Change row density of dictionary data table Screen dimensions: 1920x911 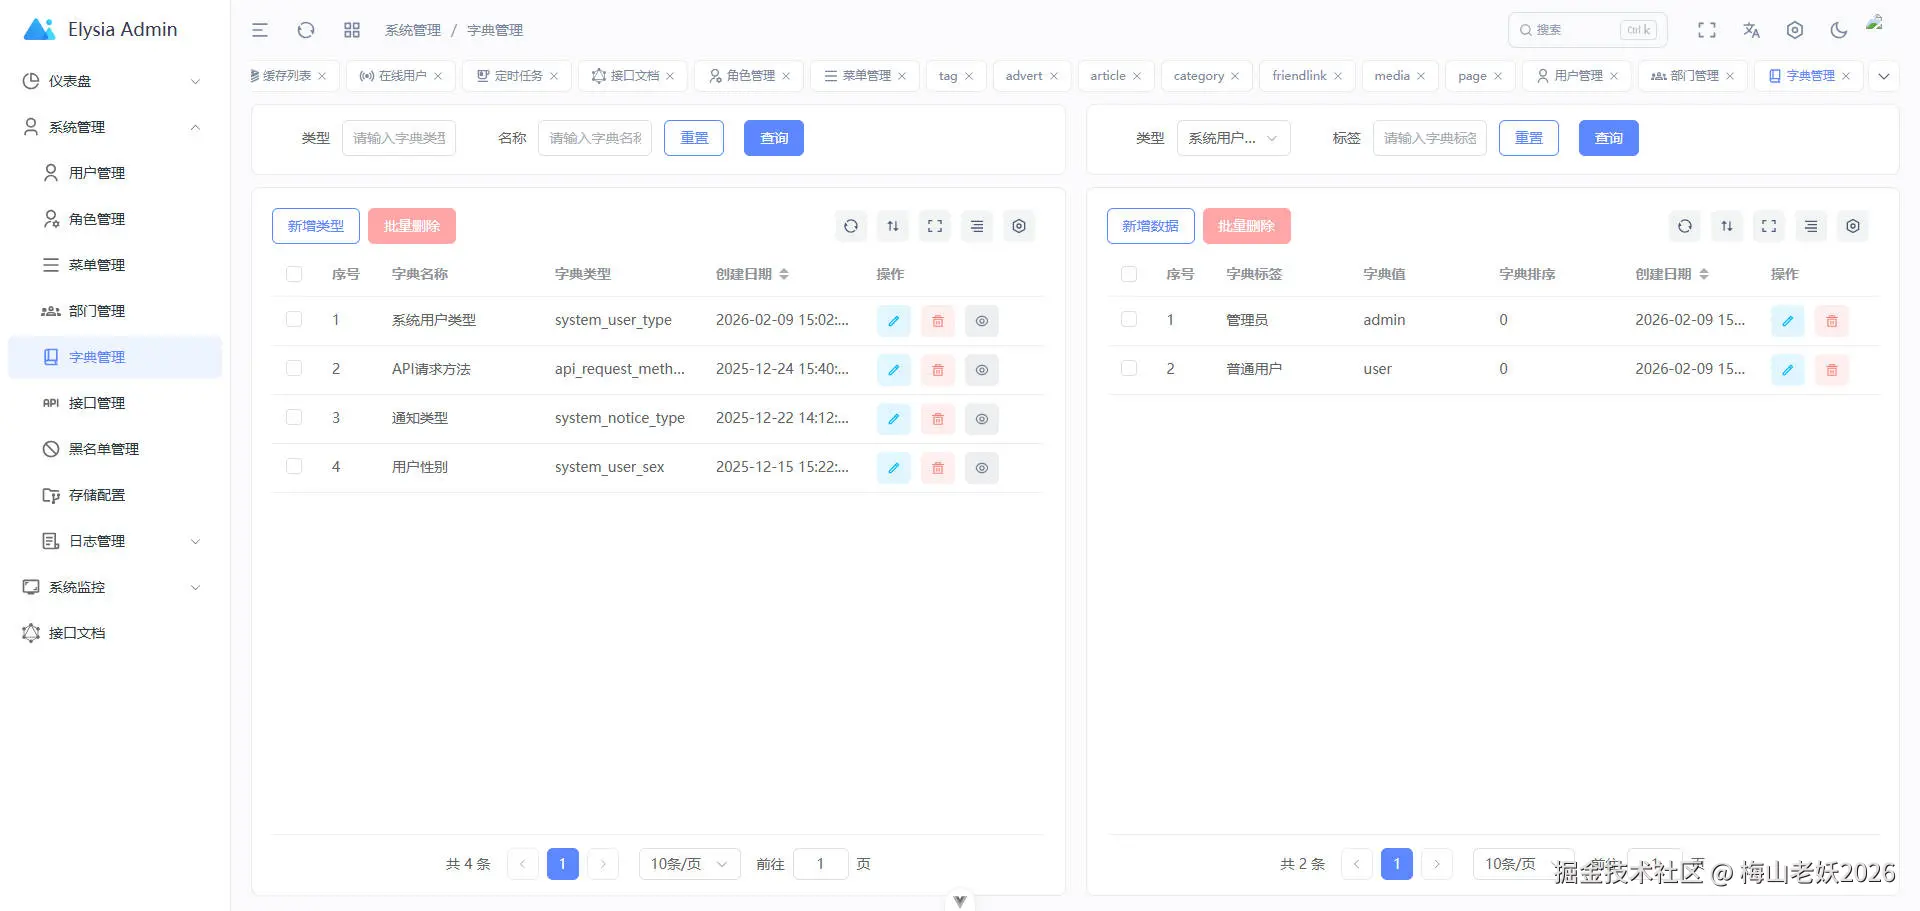click(1727, 226)
